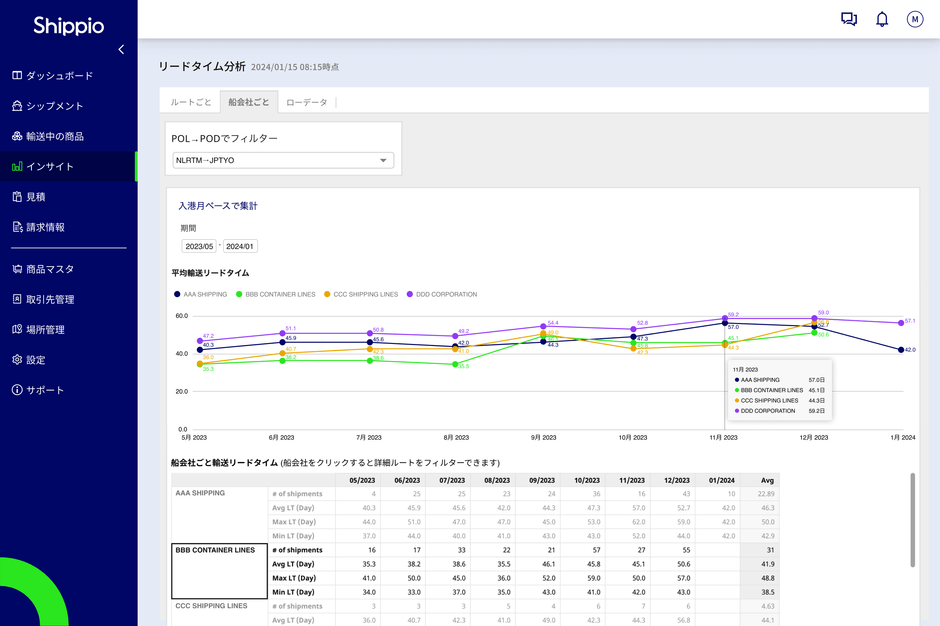This screenshot has width=940, height=626.
Task: Open the NLRTM→JPTYO filter dropdown
Action: click(283, 160)
